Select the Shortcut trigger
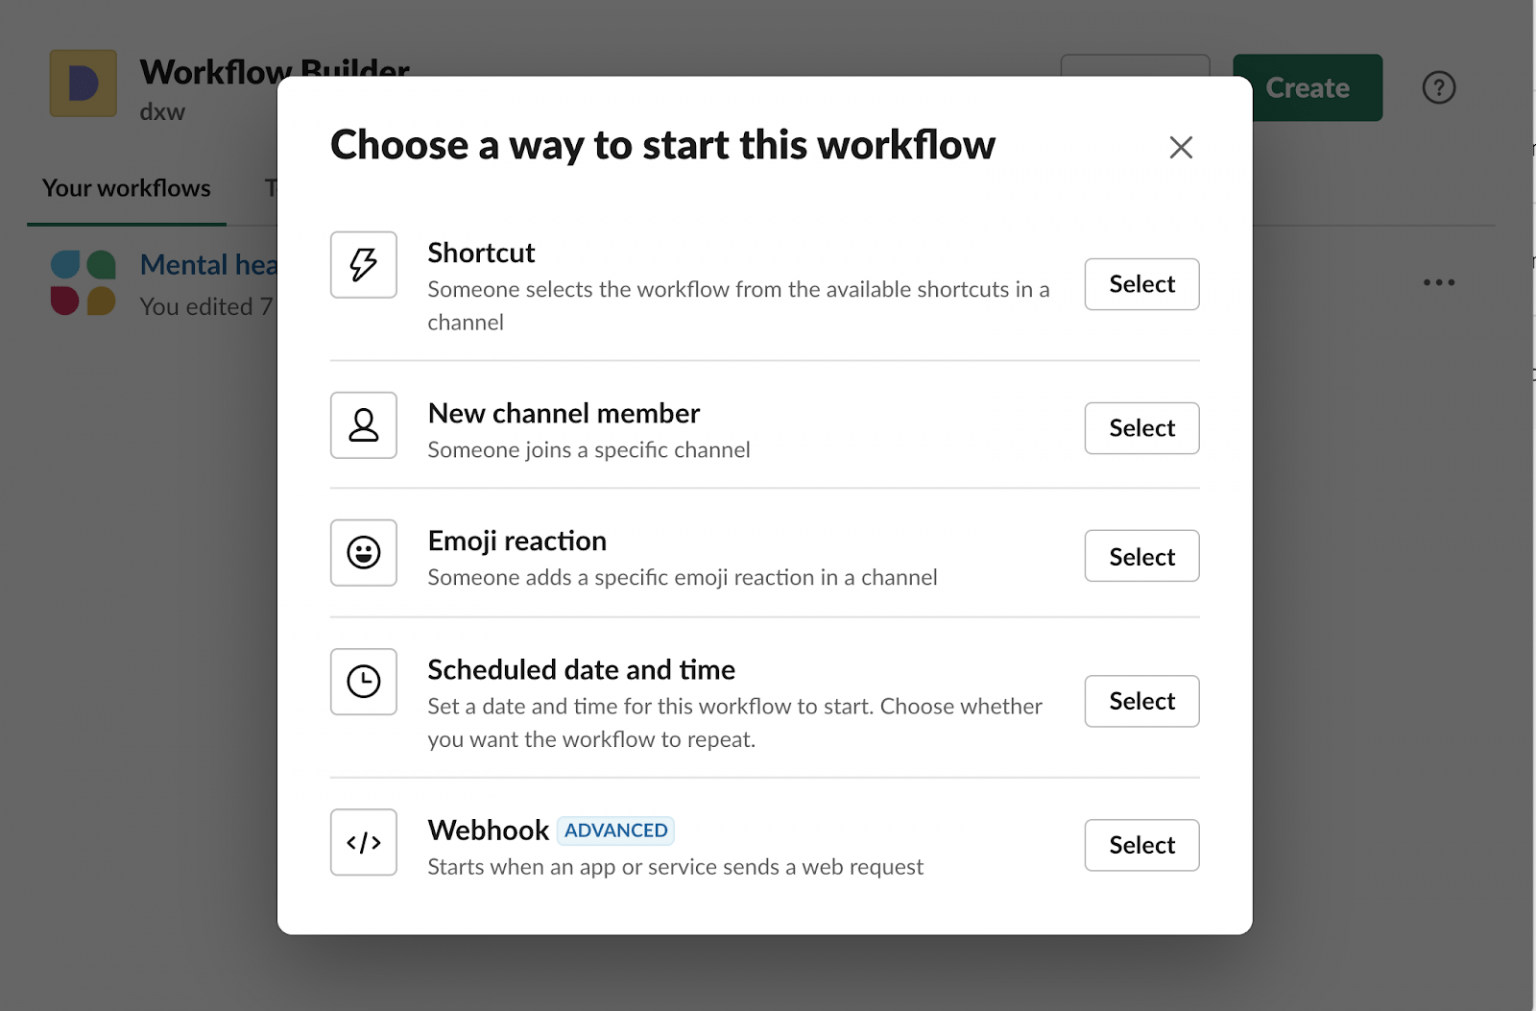This screenshot has width=1536, height=1011. (x=1141, y=284)
